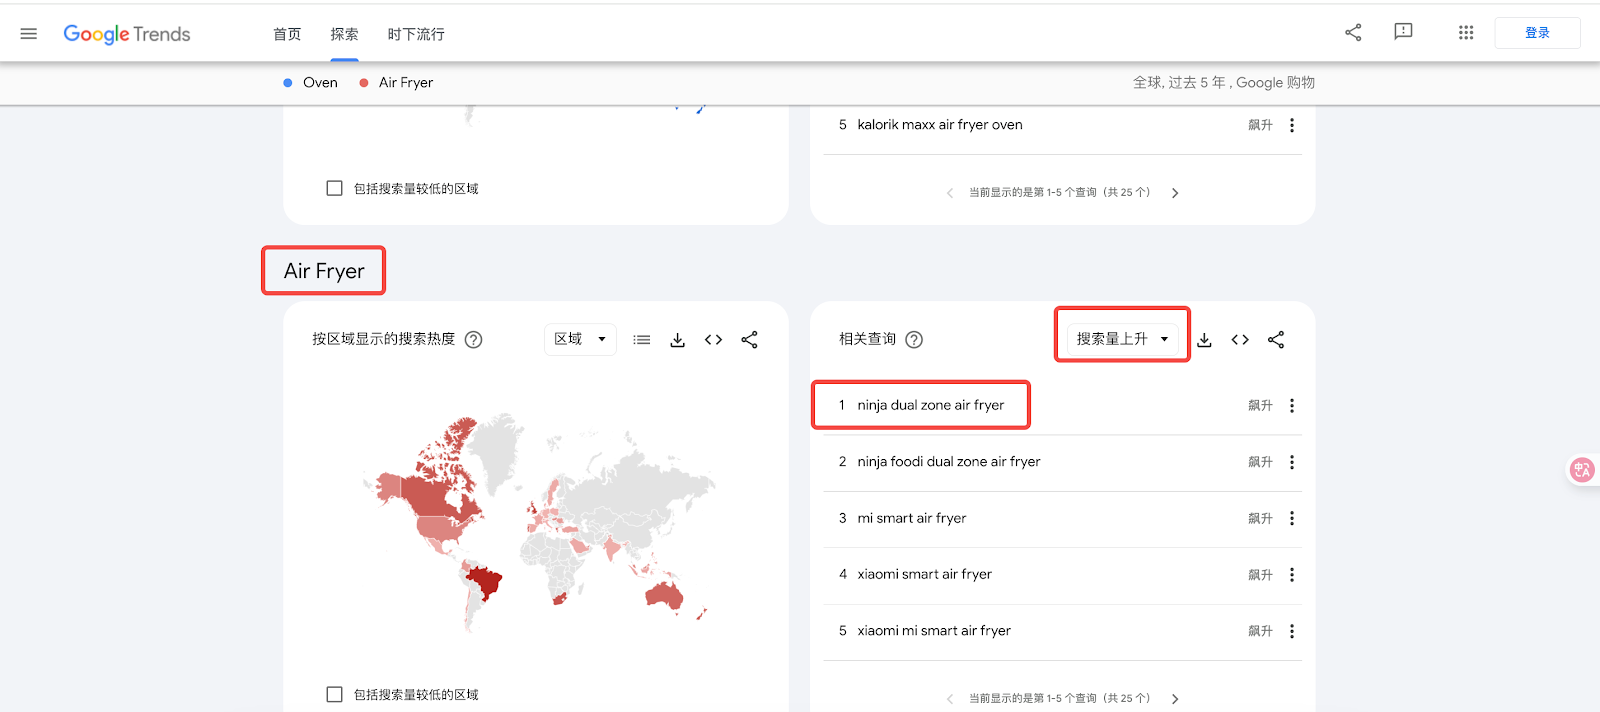Select Brazil on the Air Fryer map

point(484,581)
